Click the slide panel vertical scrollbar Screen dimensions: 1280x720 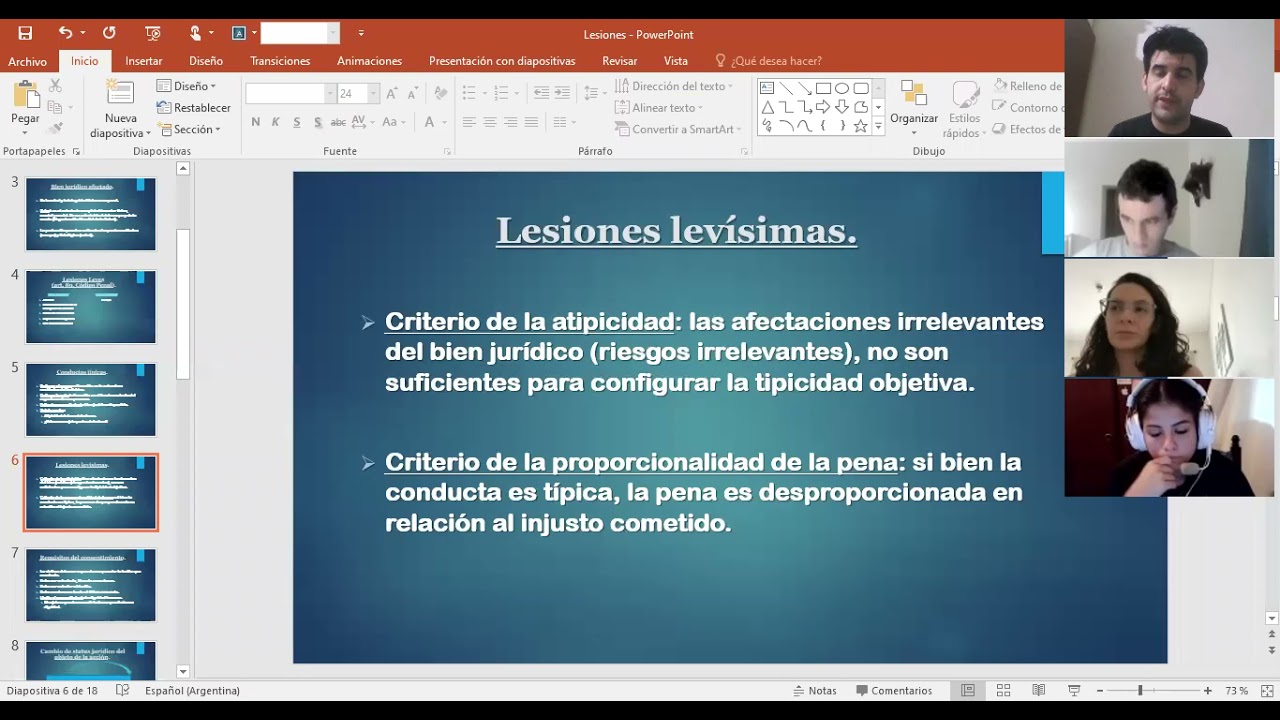(183, 304)
